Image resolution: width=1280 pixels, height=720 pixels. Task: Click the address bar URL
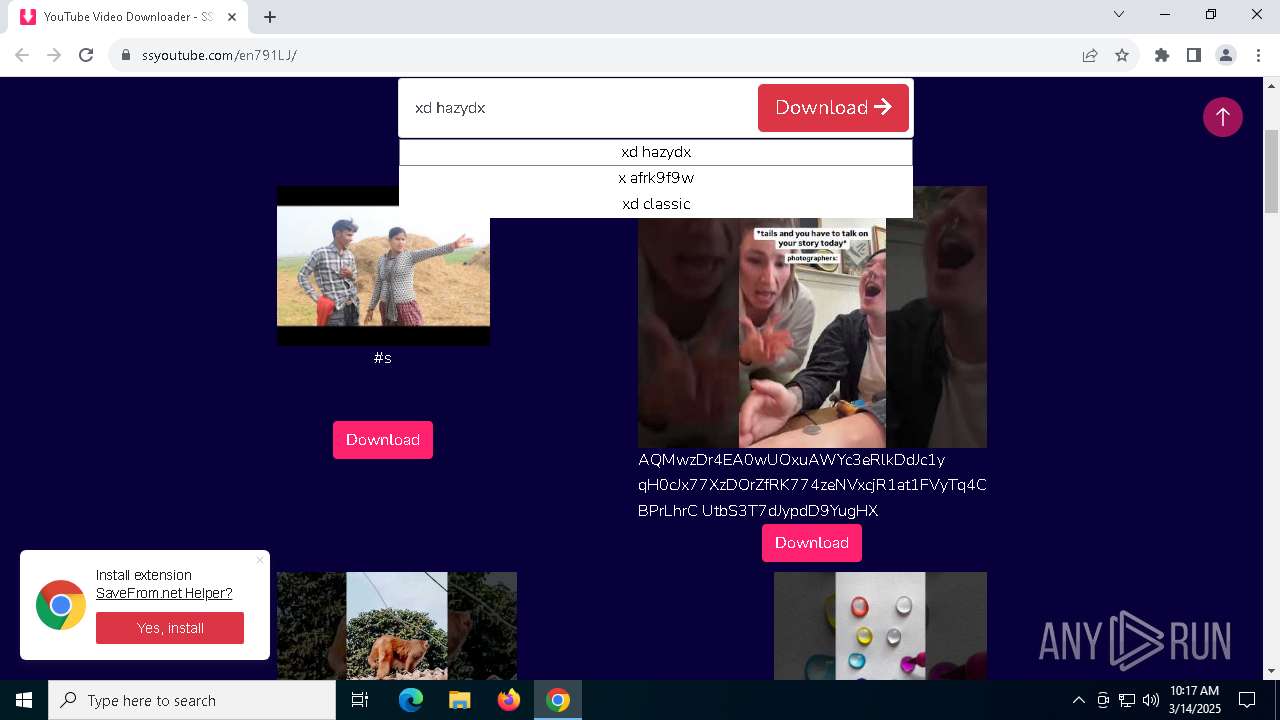(219, 55)
